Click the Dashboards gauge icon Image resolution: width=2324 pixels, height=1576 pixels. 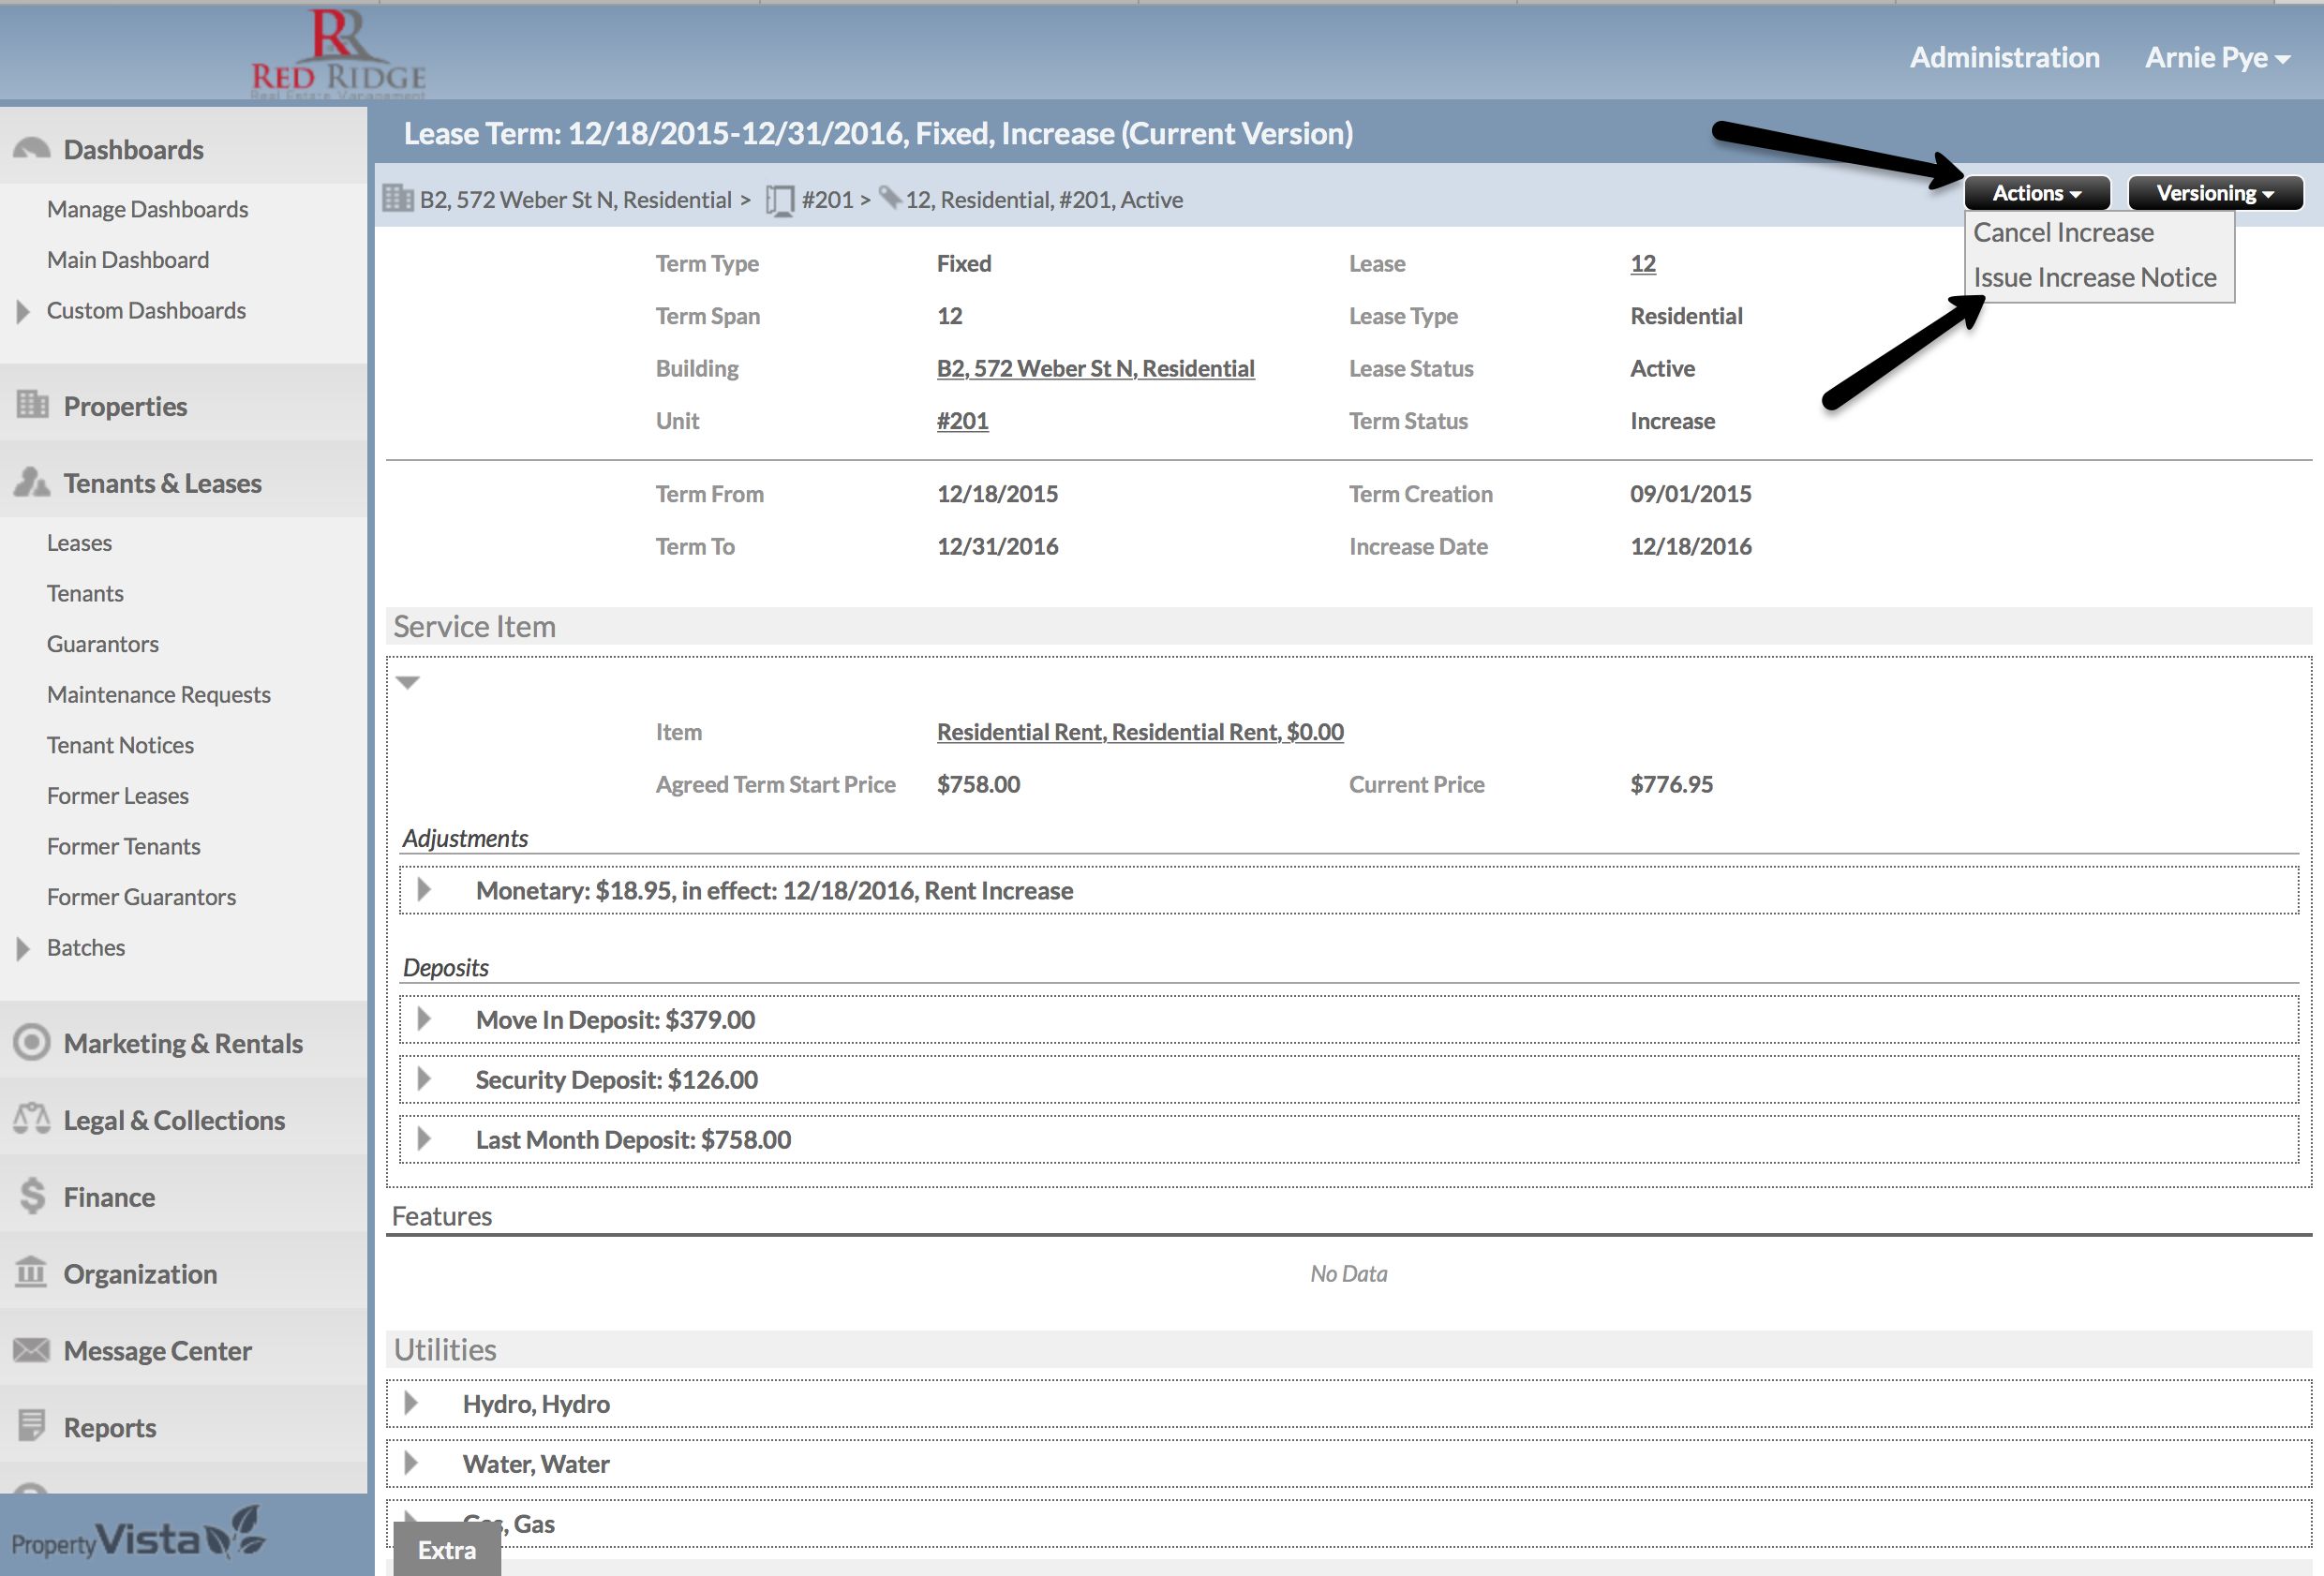point(31,149)
